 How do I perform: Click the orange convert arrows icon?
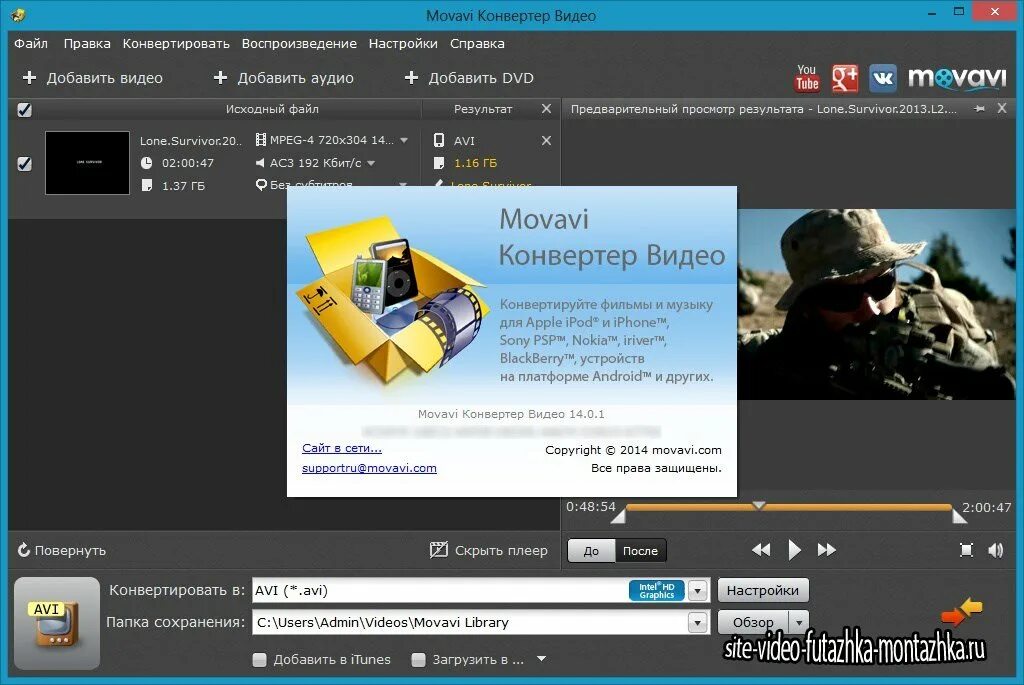tap(962, 612)
